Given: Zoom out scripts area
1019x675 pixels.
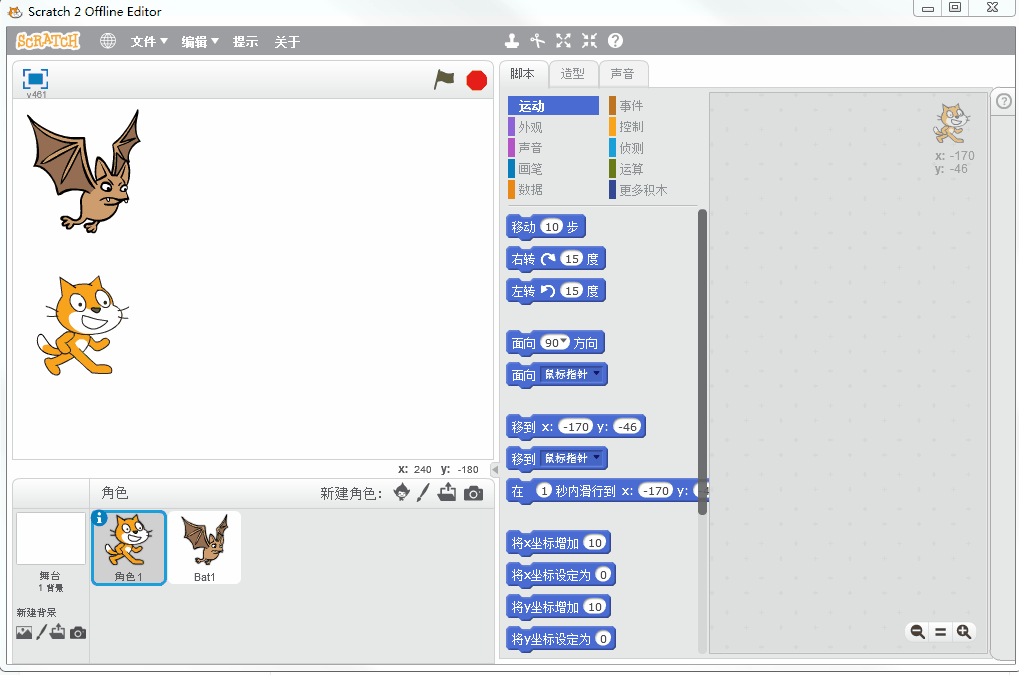Looking at the screenshot, I should pyautogui.click(x=918, y=631).
